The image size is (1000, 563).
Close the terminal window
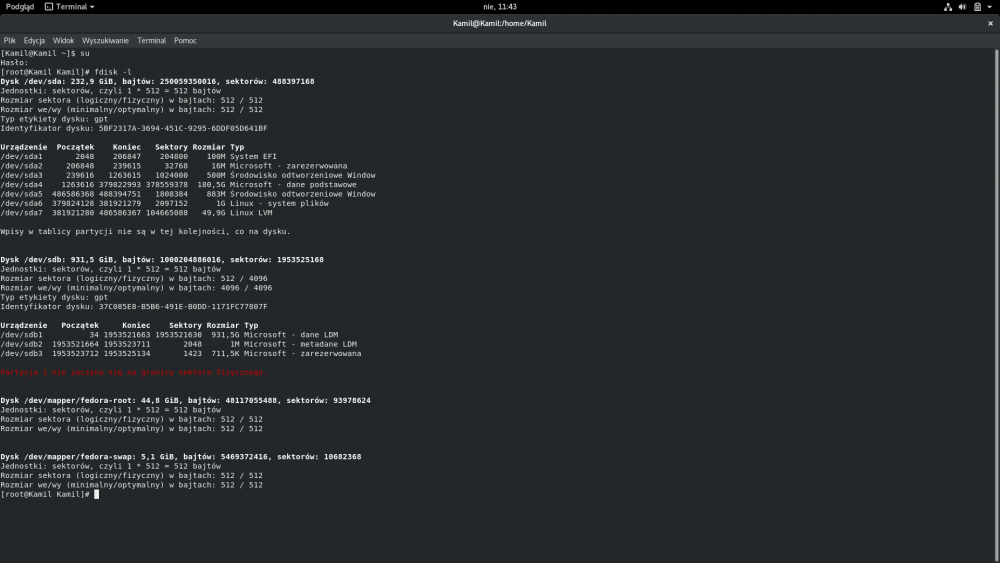coord(990,23)
